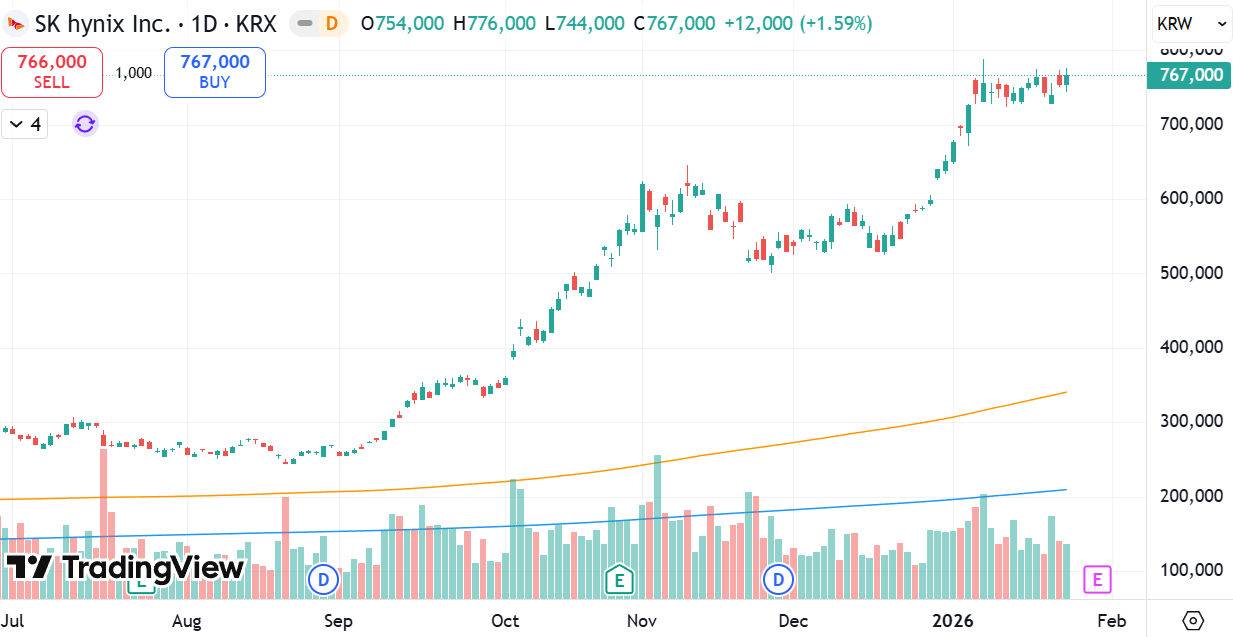Click the H776,000 high value
Screen dimensions: 1233x637
pyautogui.click(x=494, y=23)
